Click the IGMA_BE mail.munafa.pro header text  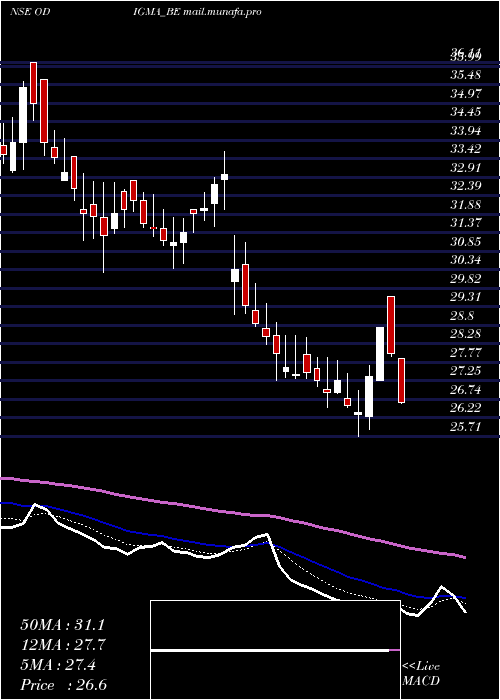pyautogui.click(x=197, y=12)
